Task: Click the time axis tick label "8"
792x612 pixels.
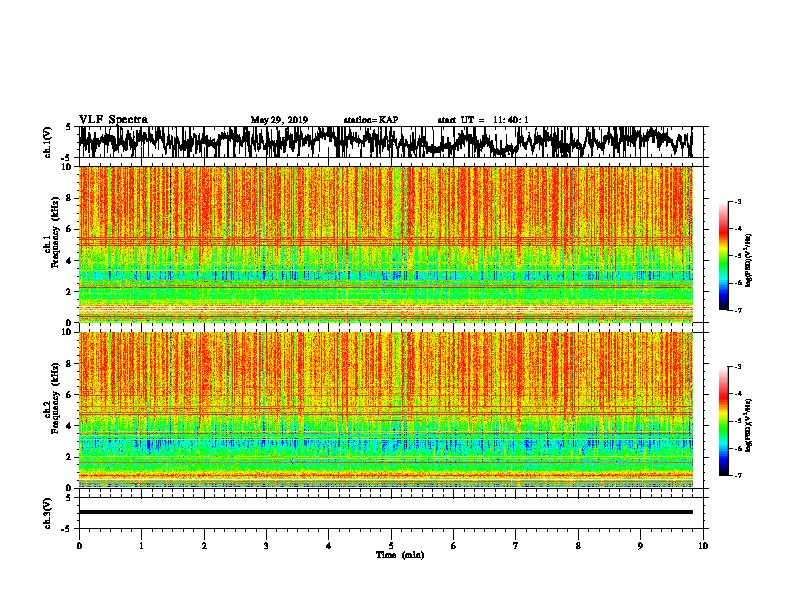Action: point(578,546)
